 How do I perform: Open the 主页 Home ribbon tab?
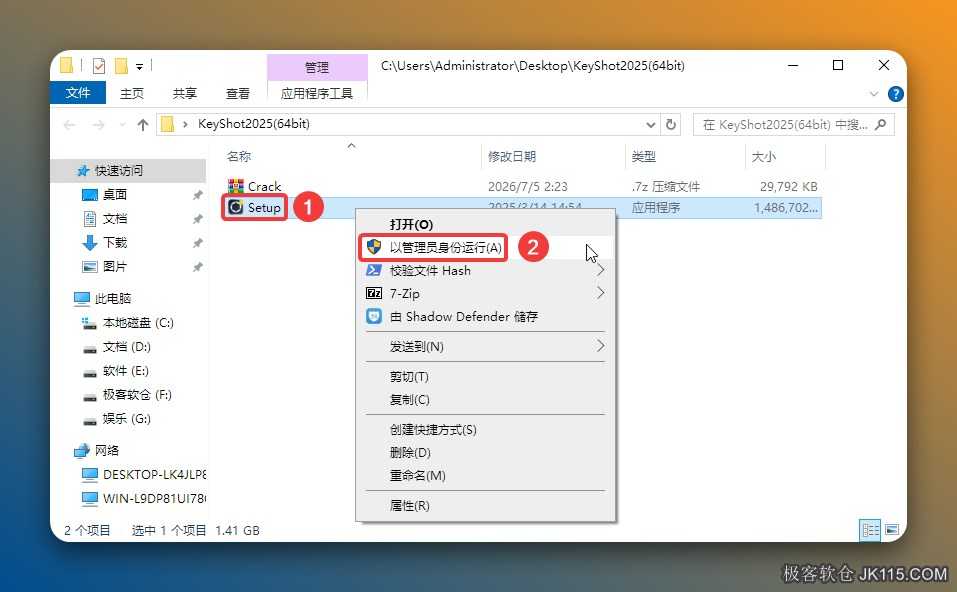(132, 93)
